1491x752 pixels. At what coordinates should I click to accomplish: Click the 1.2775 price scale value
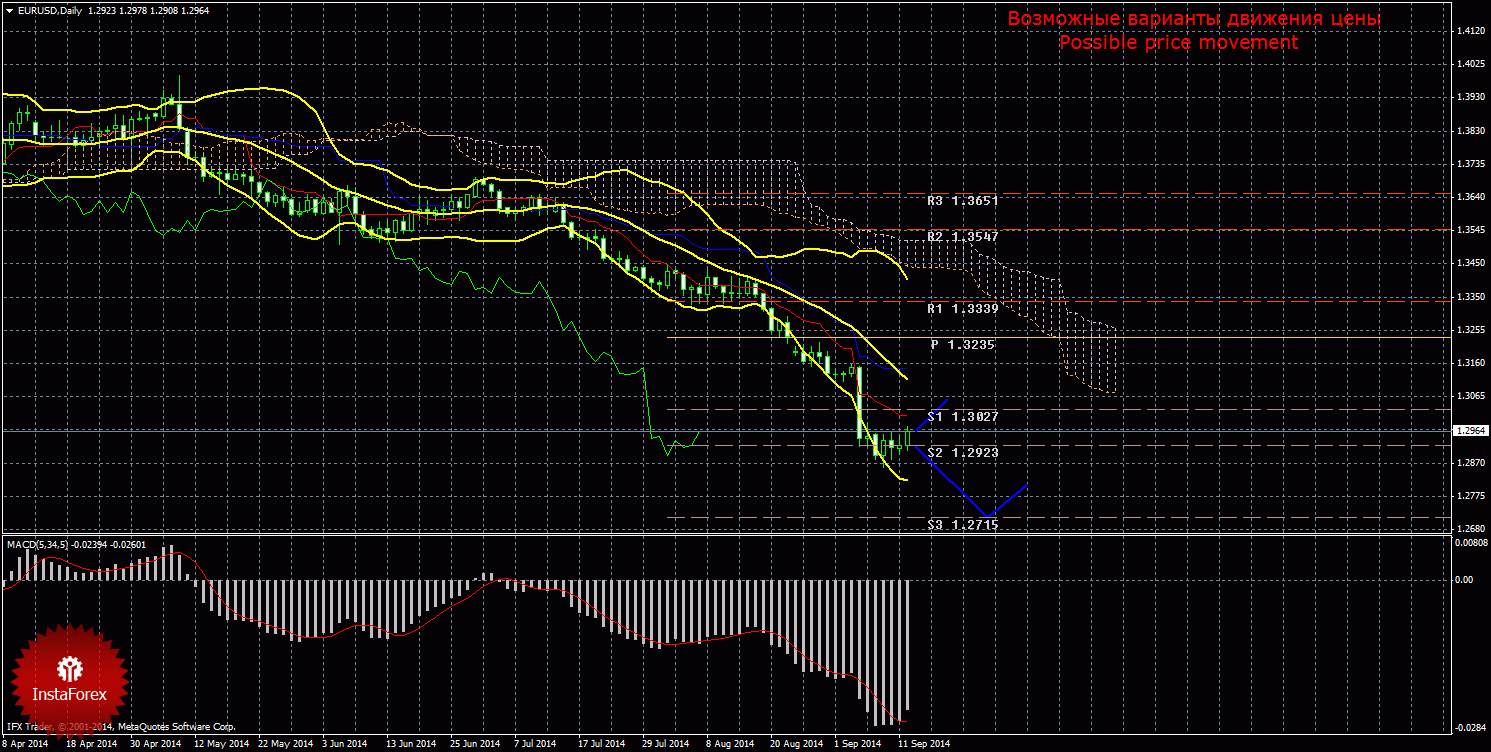point(1471,496)
